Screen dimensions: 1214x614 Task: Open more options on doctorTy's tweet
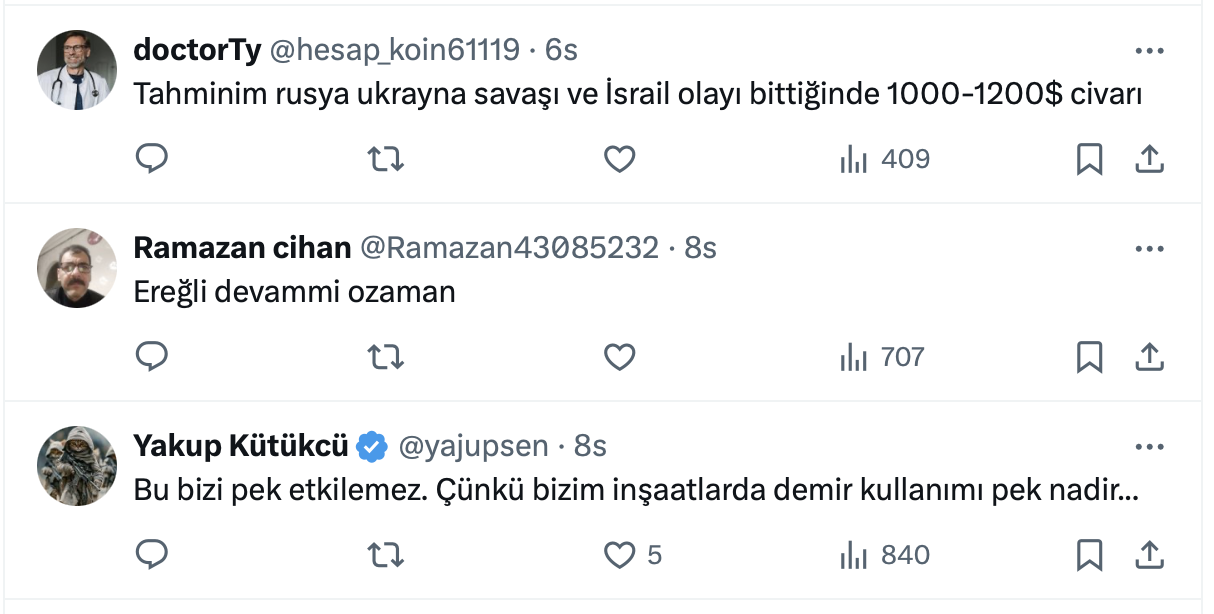1149,52
